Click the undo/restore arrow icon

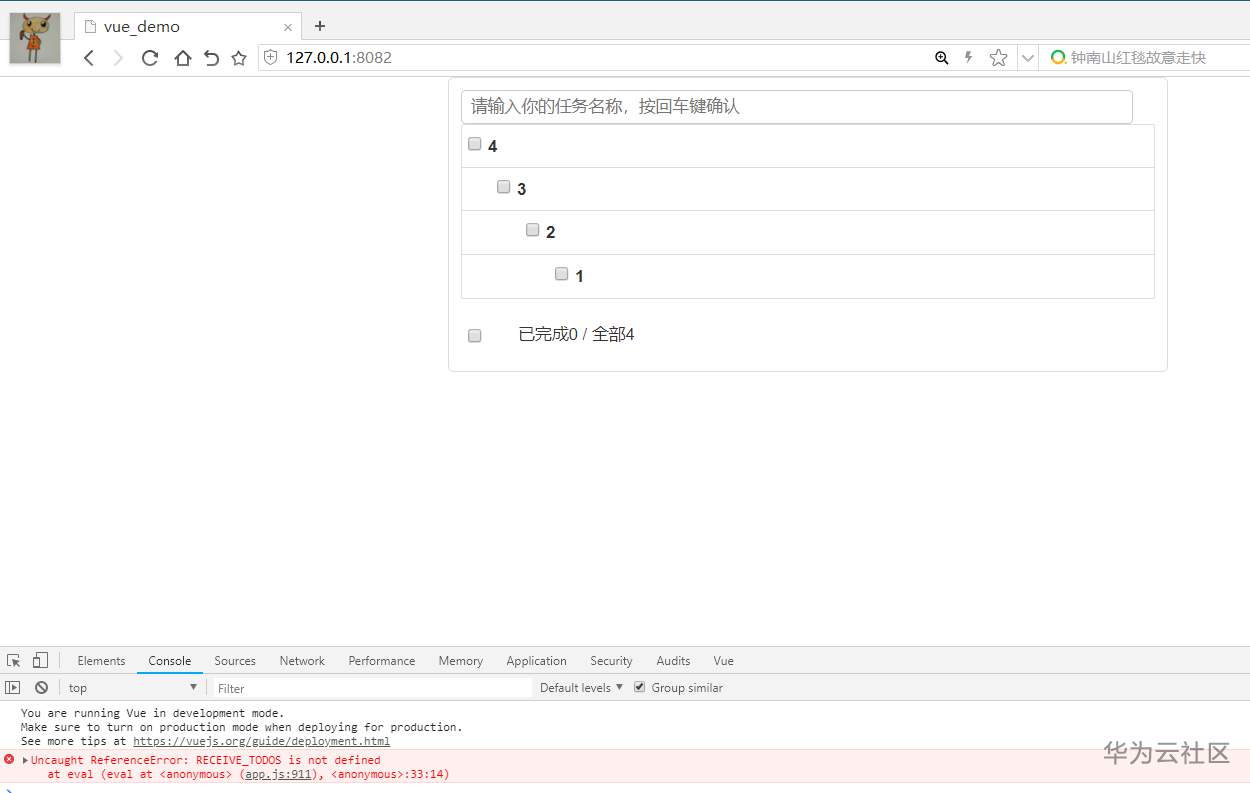[211, 58]
